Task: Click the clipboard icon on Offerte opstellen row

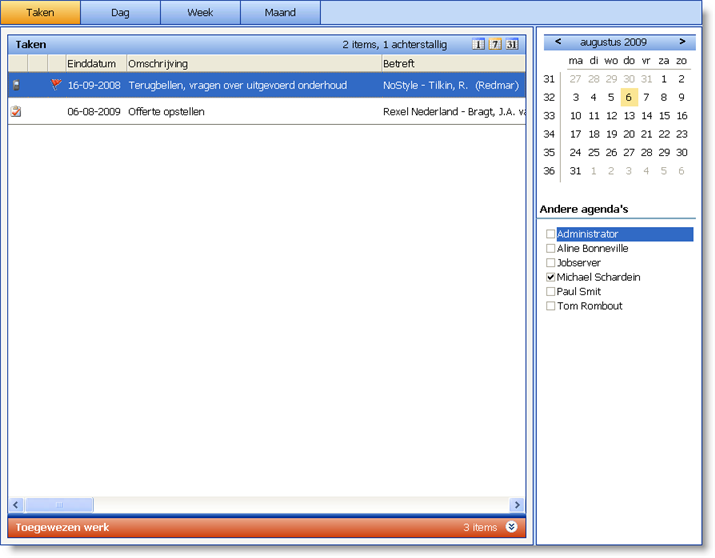Action: [x=16, y=111]
